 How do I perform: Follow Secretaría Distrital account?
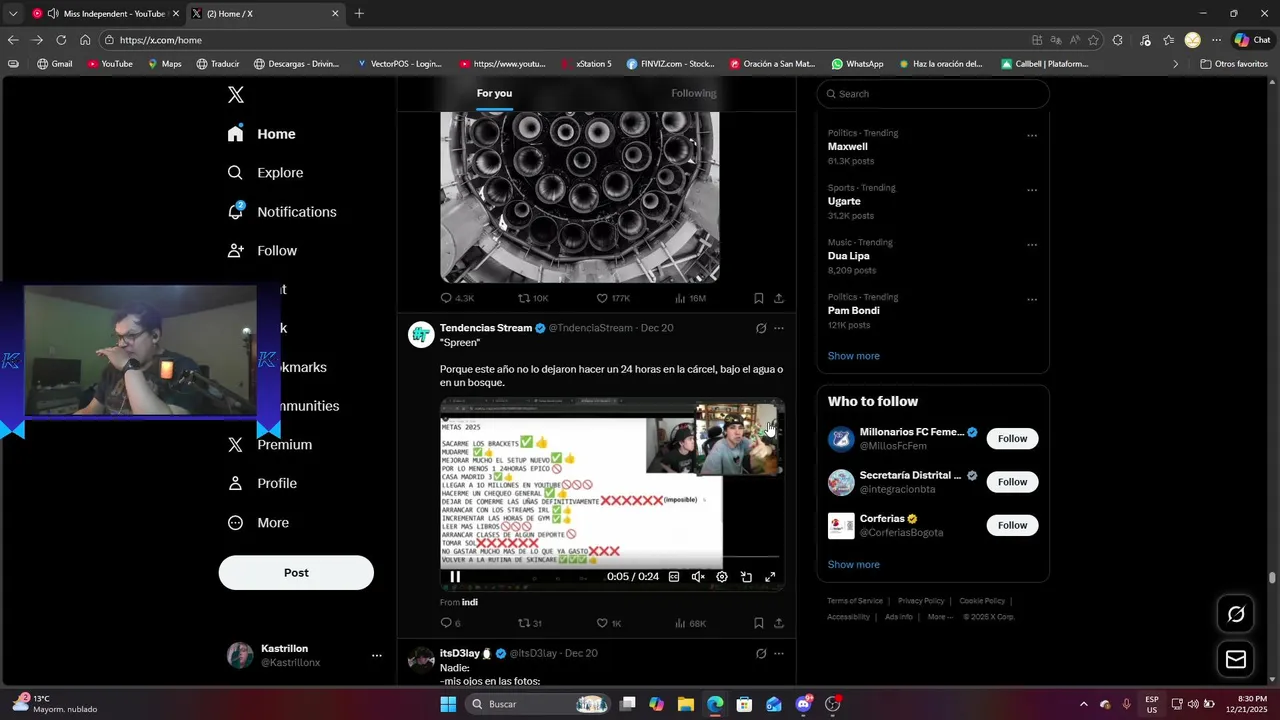[x=1012, y=482]
